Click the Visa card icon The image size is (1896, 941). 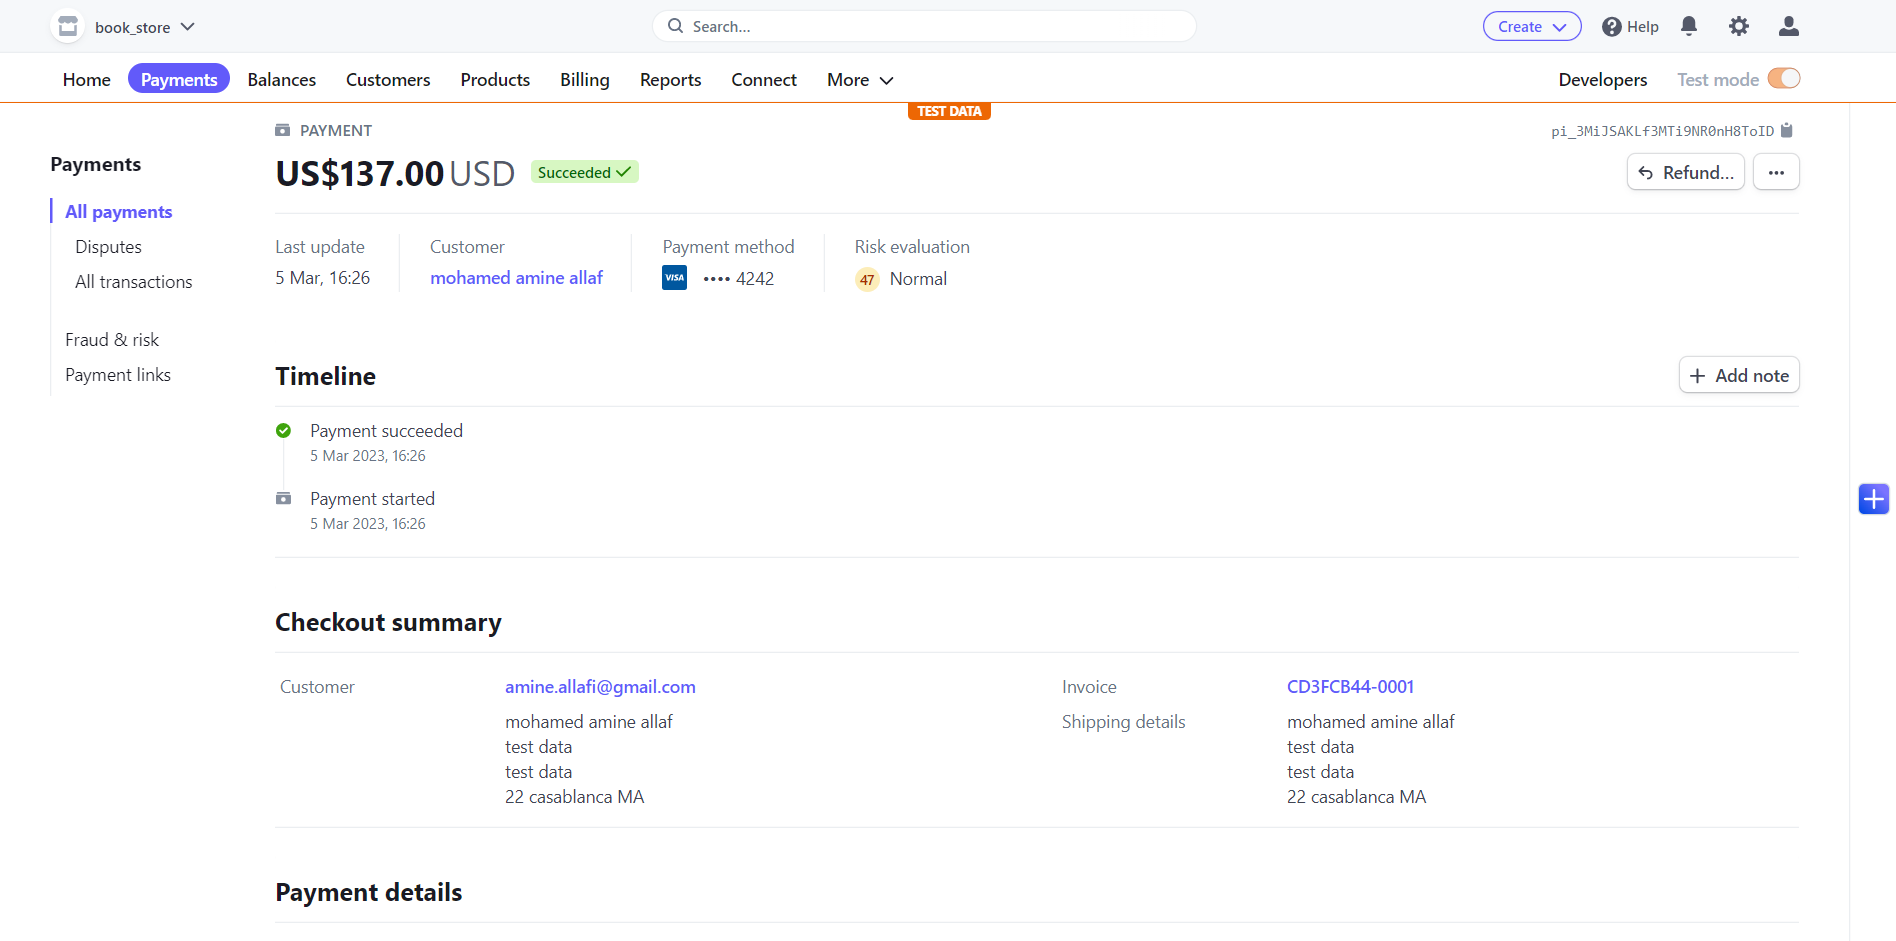point(675,278)
